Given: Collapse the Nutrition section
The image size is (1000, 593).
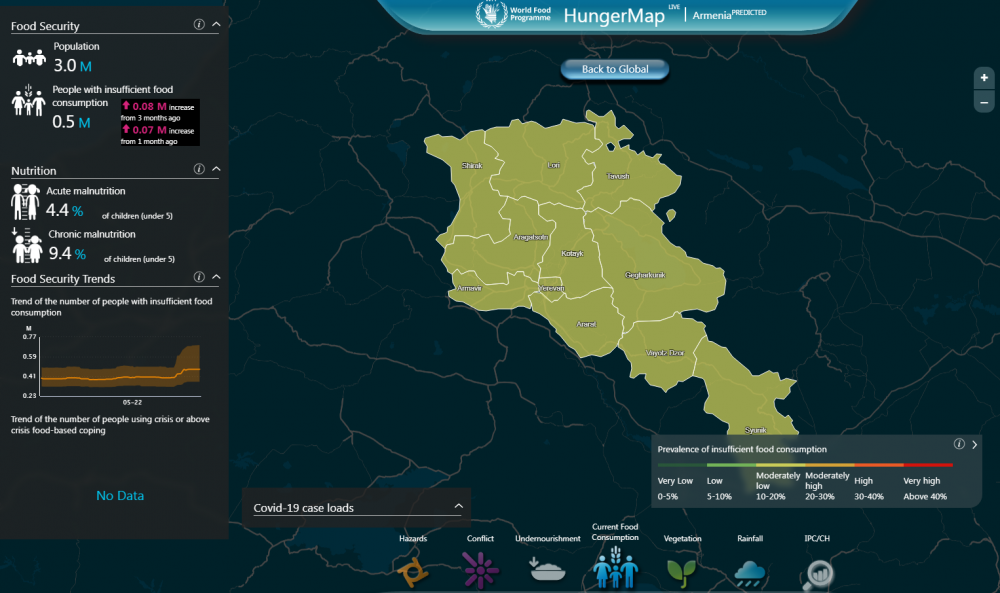Looking at the screenshot, I should (x=216, y=170).
